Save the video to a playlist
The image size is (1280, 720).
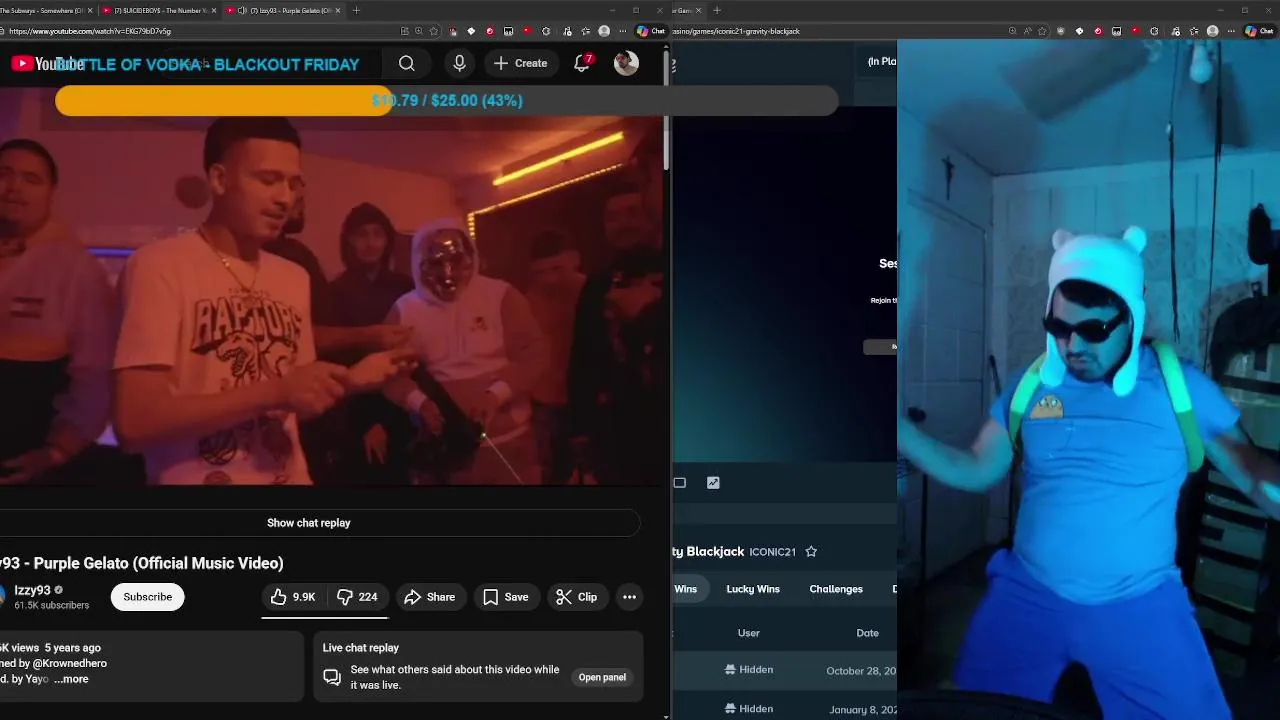(x=505, y=597)
